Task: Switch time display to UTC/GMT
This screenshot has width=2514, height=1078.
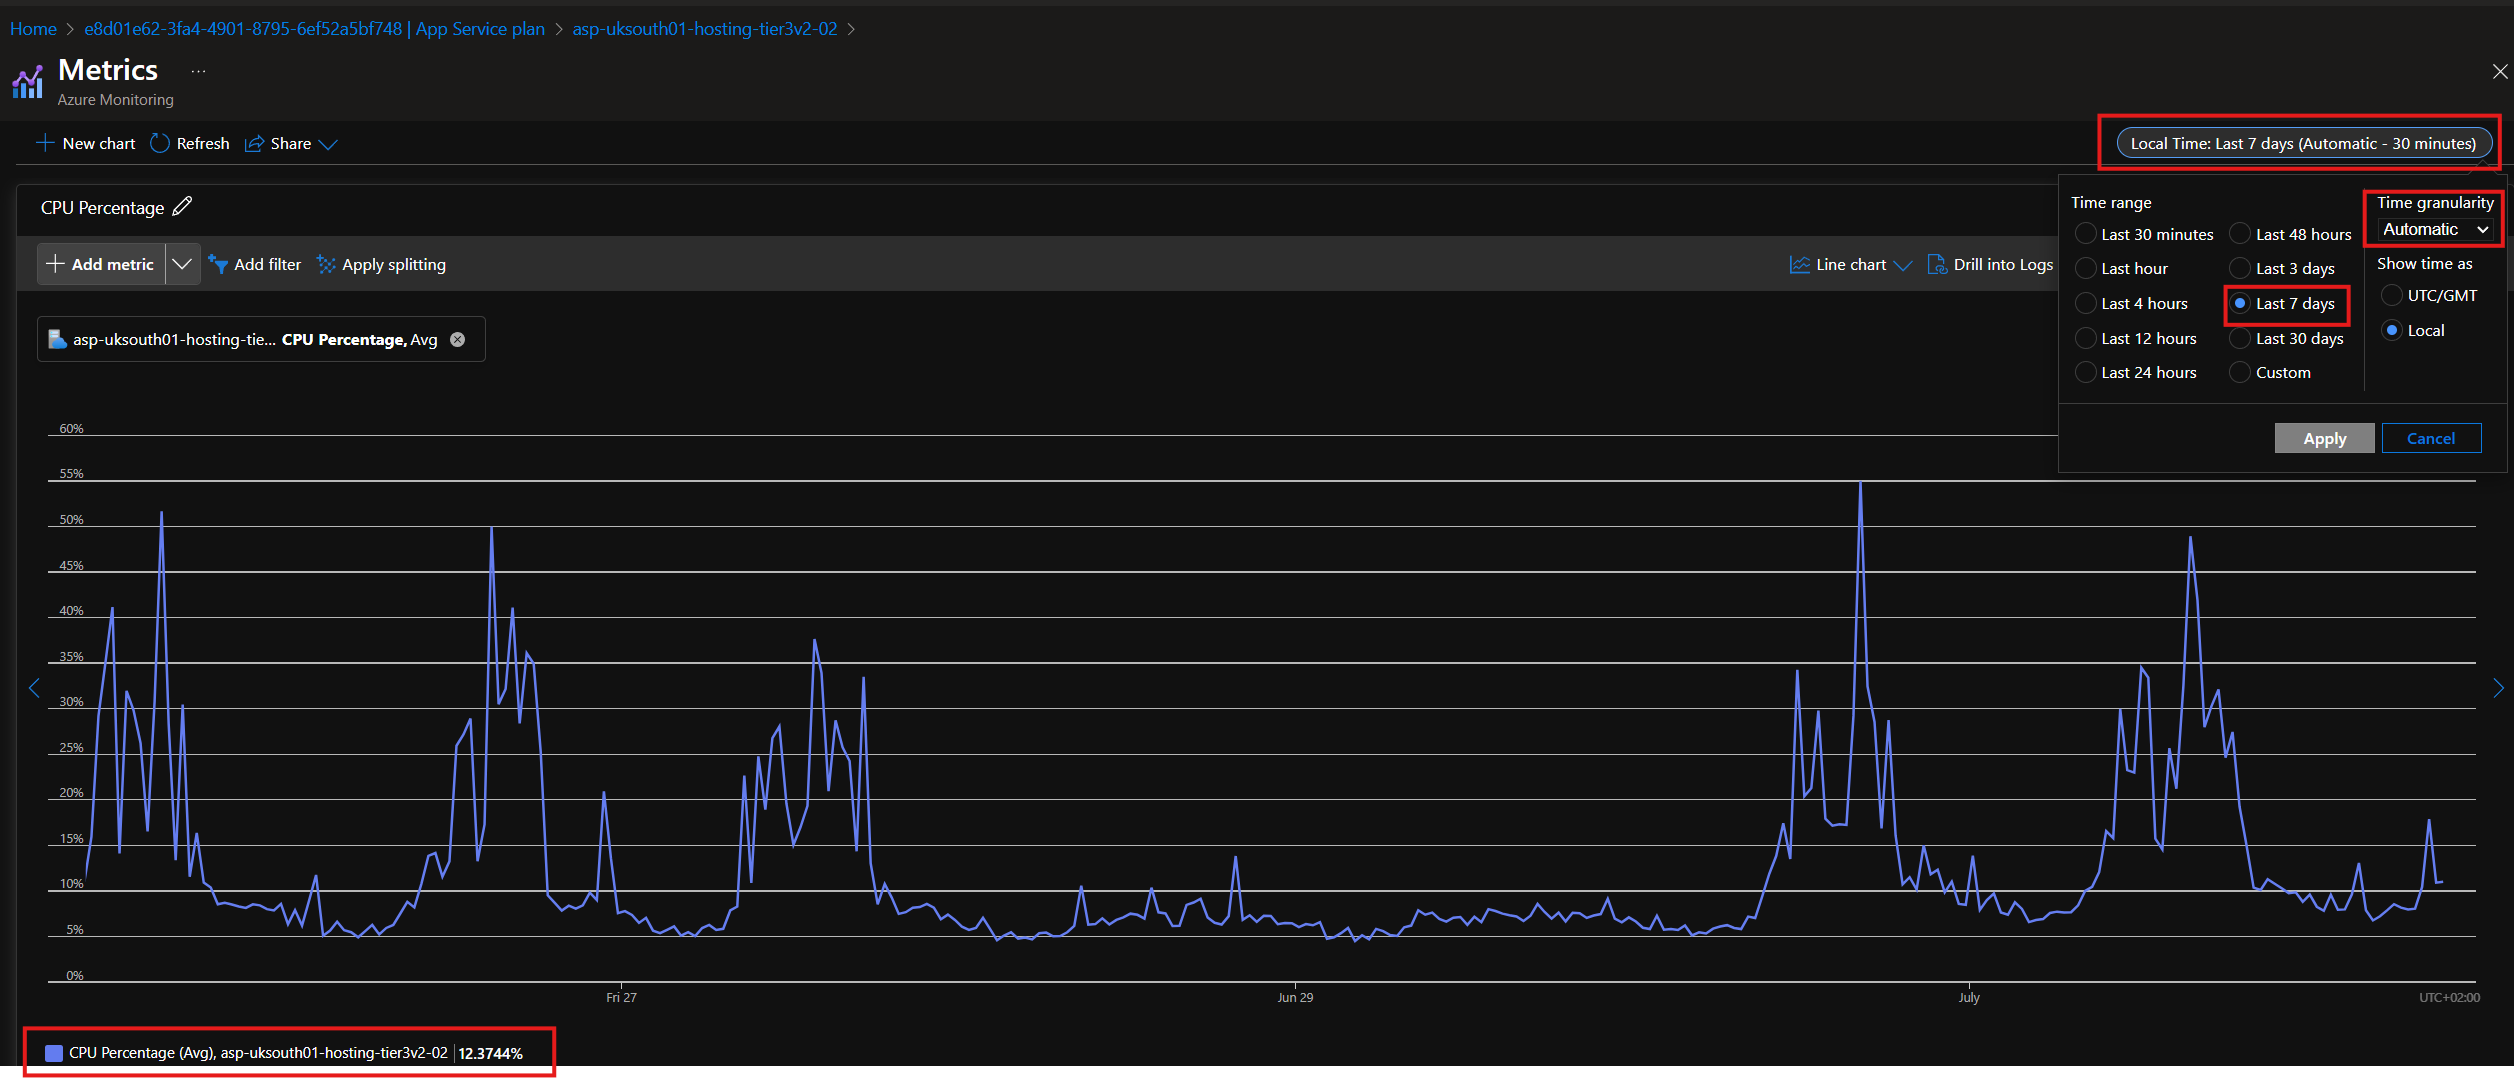Action: pyautogui.click(x=2392, y=295)
